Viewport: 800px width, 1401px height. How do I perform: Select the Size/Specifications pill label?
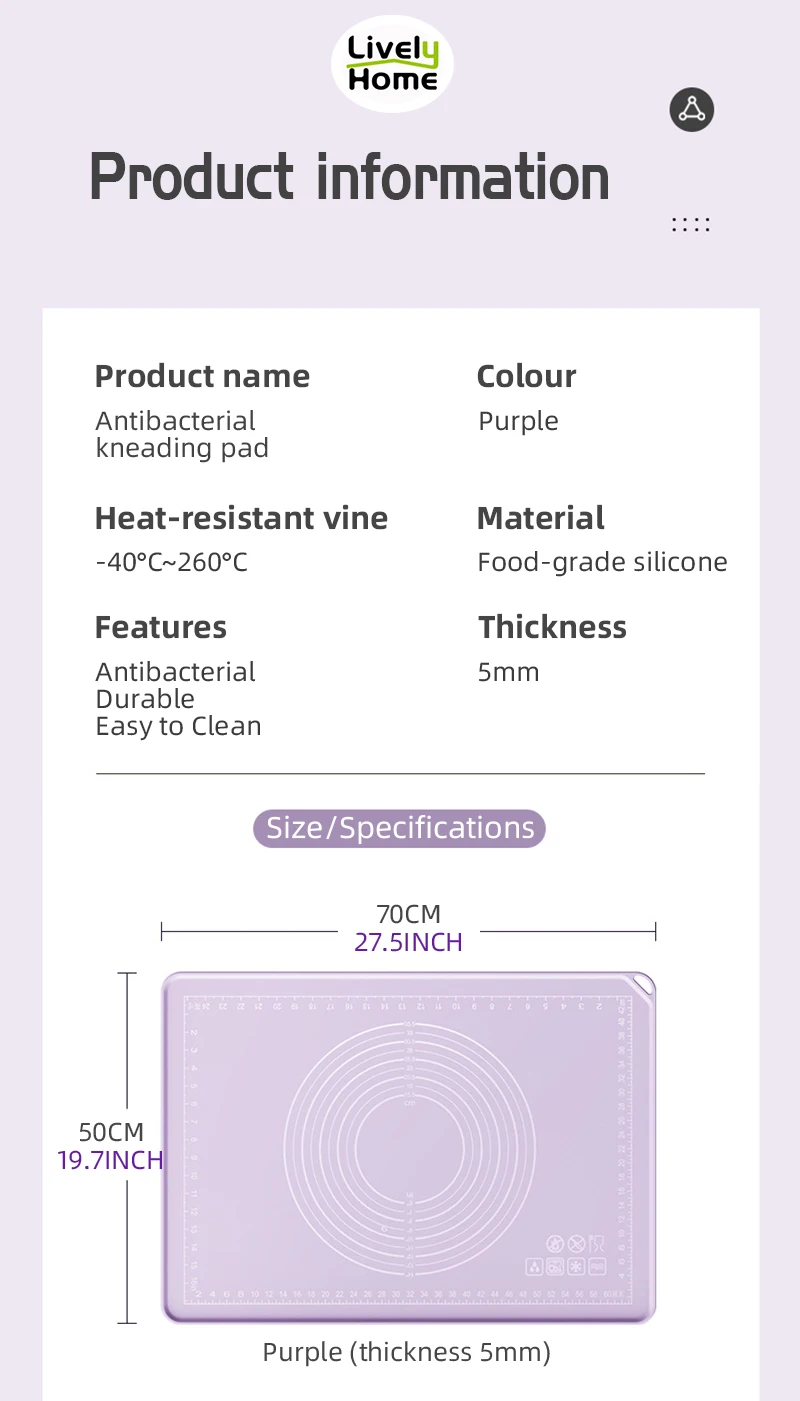click(x=399, y=828)
